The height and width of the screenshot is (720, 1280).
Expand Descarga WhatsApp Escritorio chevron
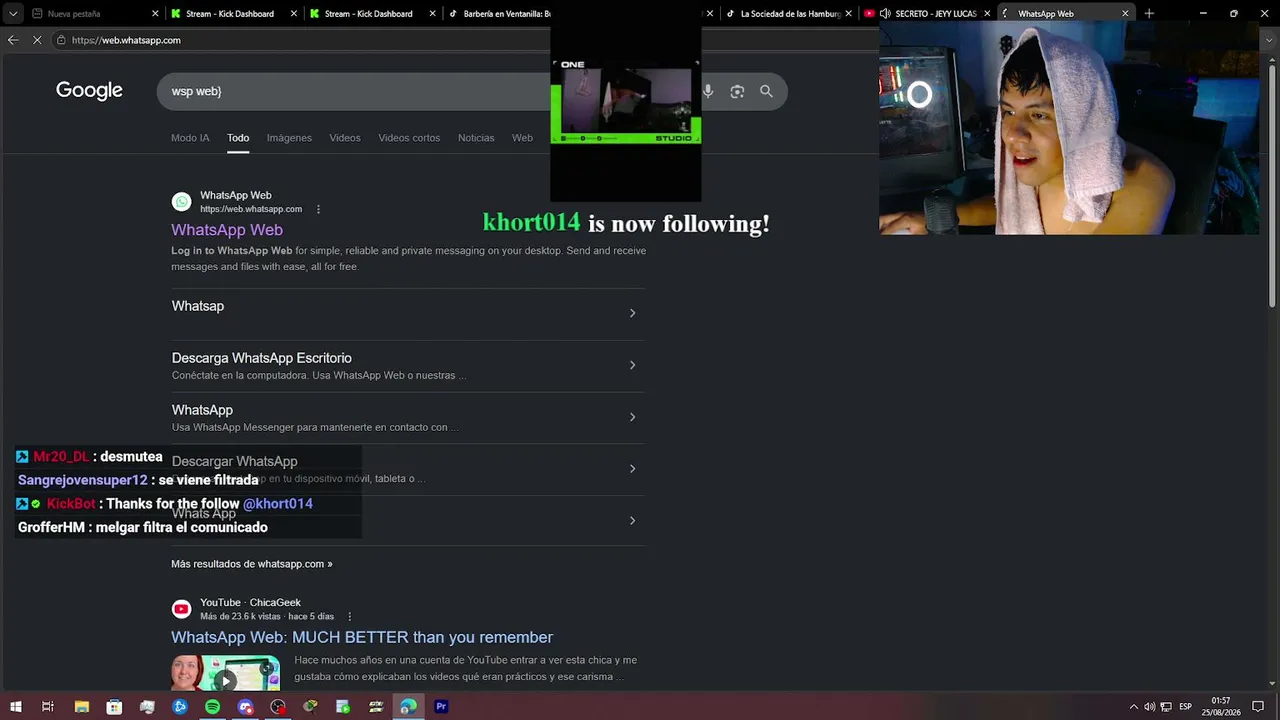coord(632,365)
